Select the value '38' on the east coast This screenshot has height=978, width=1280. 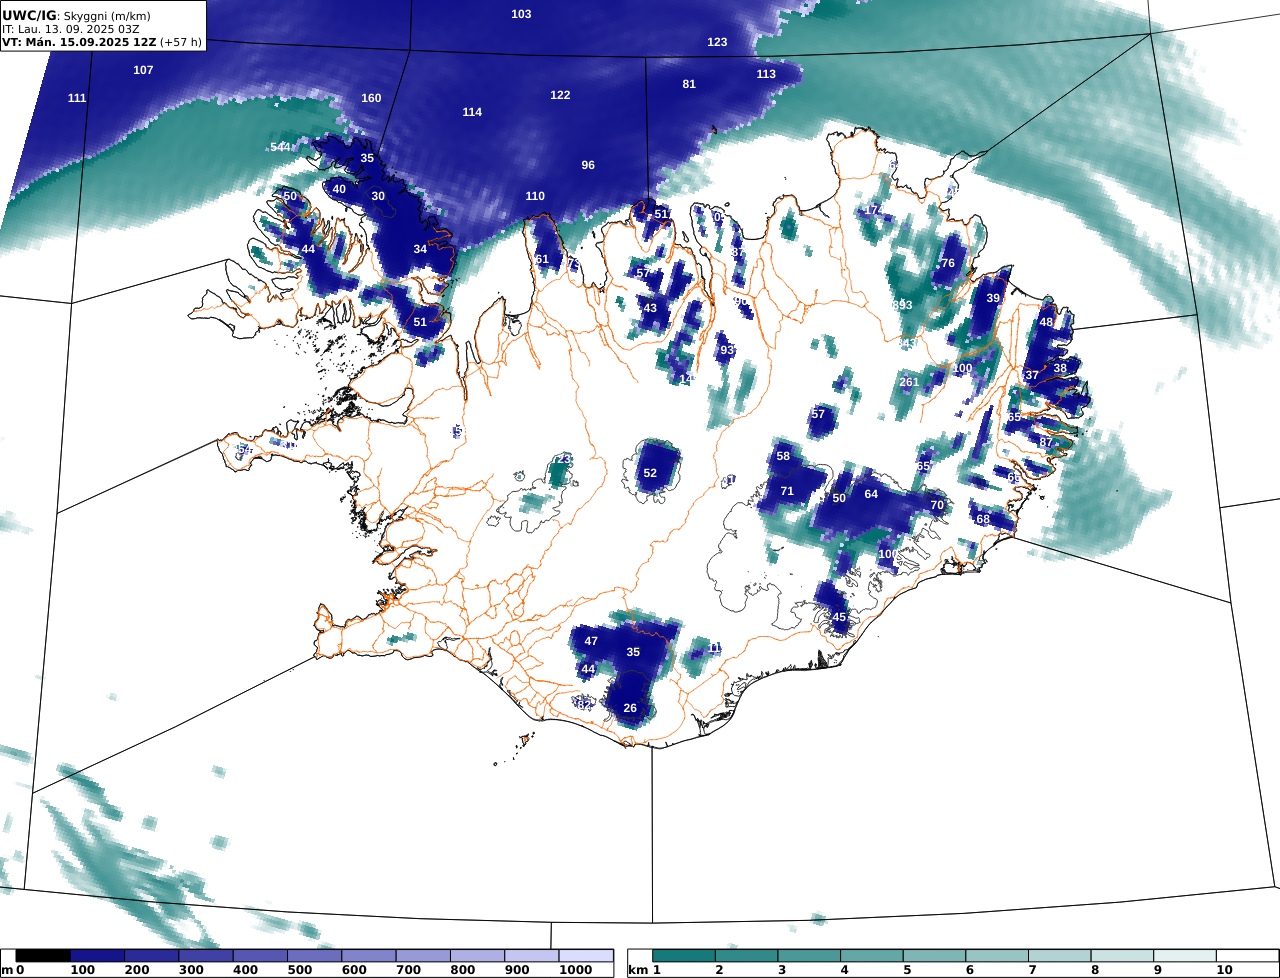click(x=1060, y=368)
